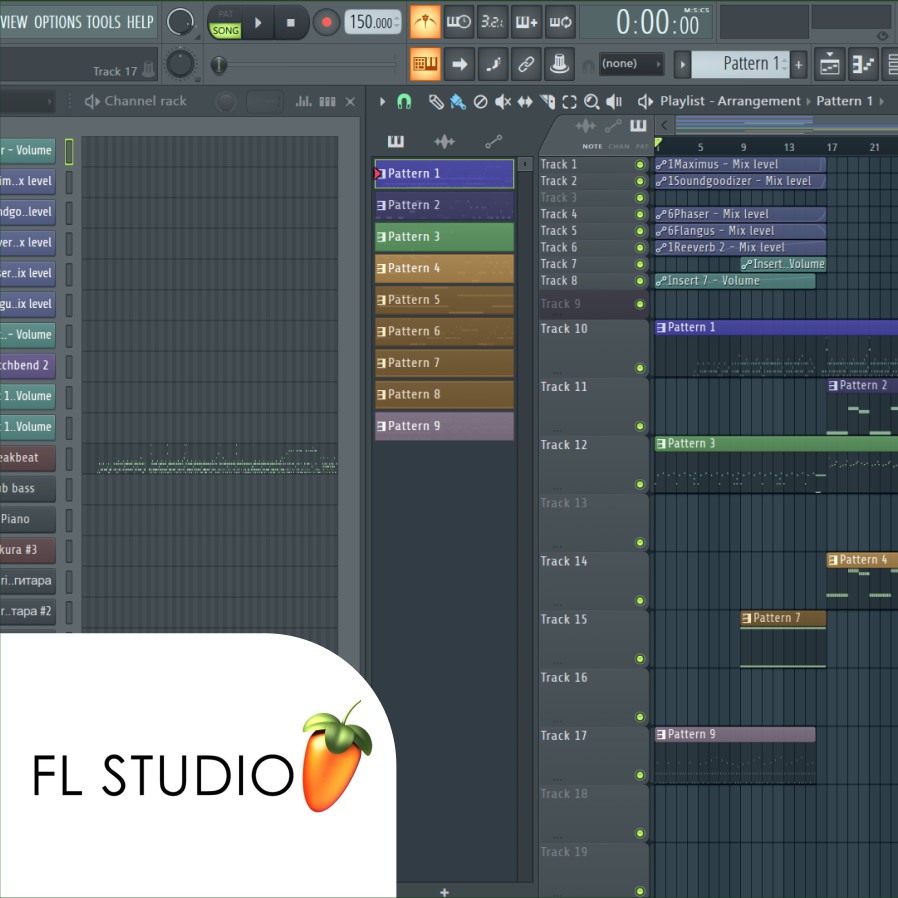Image resolution: width=898 pixels, height=898 pixels.
Task: Expand menu arrow after Pattern 1 breadcrumb
Action: click(x=882, y=101)
